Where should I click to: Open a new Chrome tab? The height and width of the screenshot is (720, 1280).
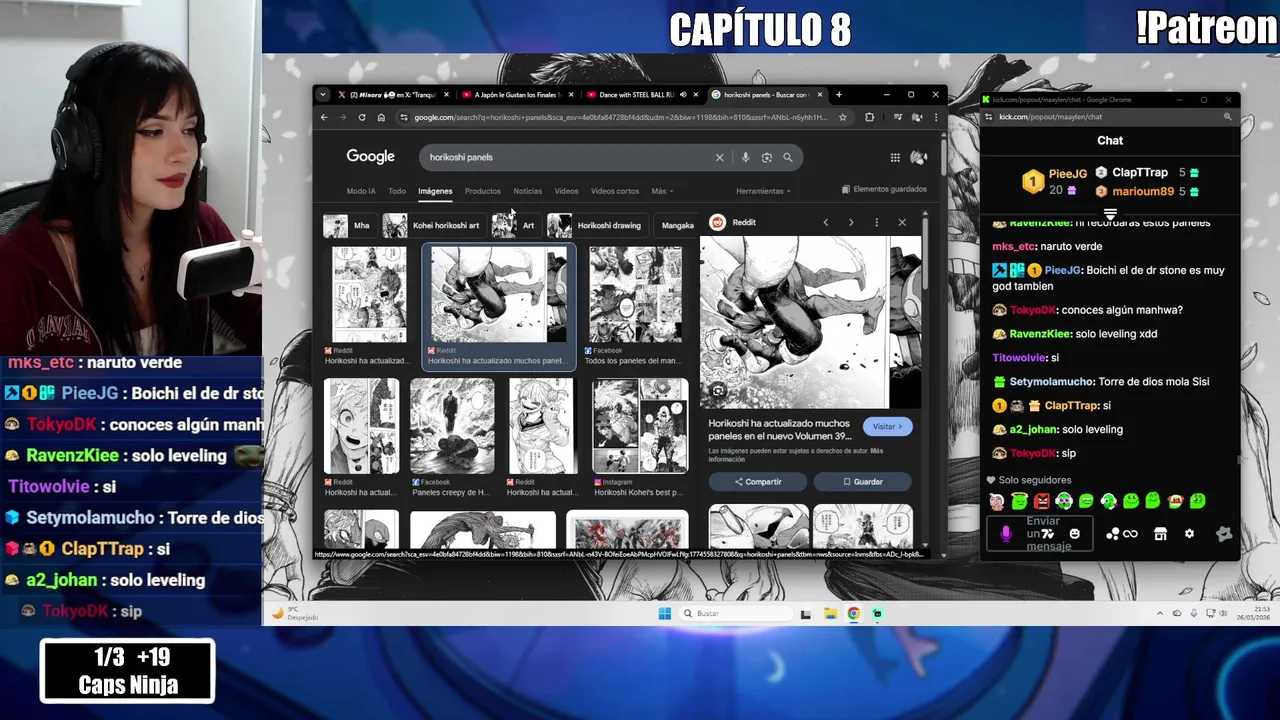pos(839,95)
